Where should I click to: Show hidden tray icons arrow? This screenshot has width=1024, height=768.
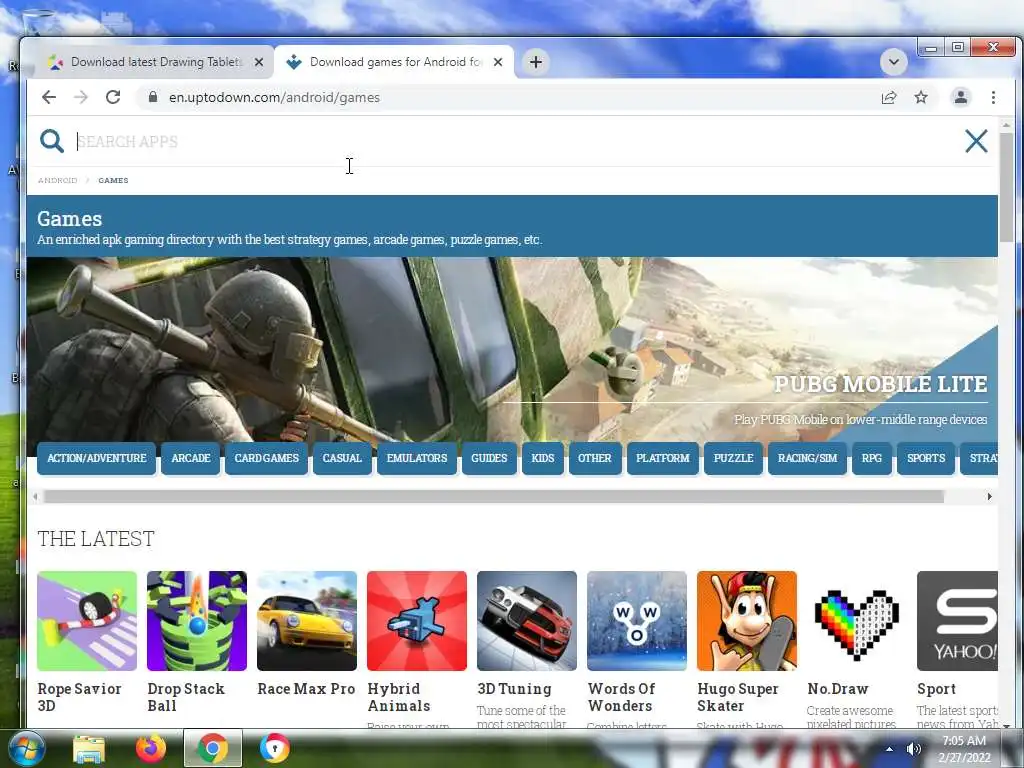click(x=889, y=749)
